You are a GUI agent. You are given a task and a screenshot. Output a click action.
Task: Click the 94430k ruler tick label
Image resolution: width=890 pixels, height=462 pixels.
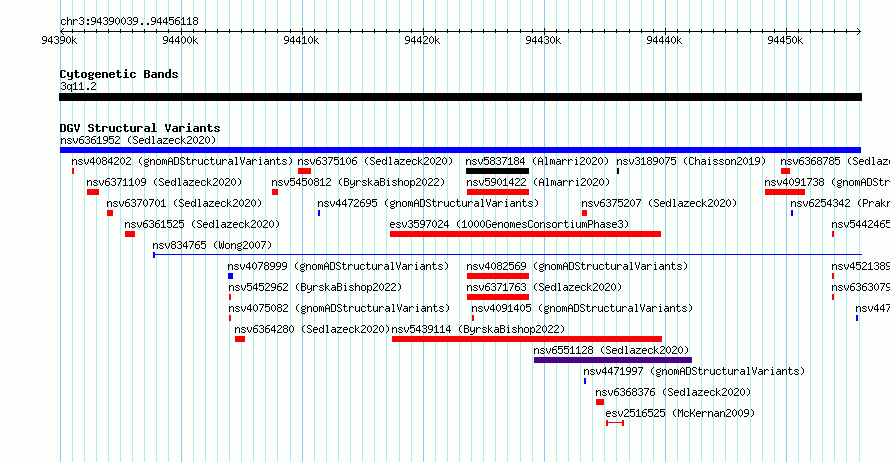click(543, 40)
